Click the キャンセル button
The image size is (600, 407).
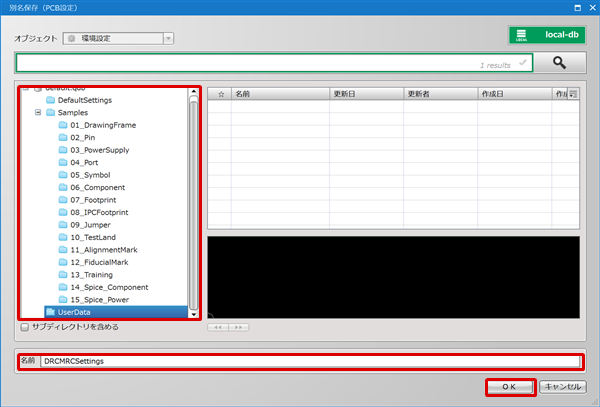[x=562, y=387]
